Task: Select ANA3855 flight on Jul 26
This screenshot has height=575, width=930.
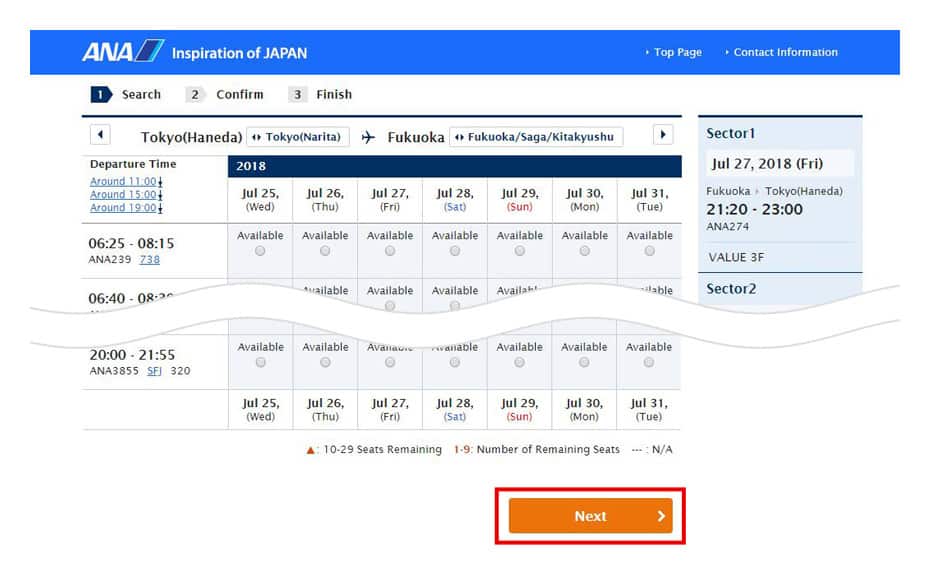Action: click(325, 363)
